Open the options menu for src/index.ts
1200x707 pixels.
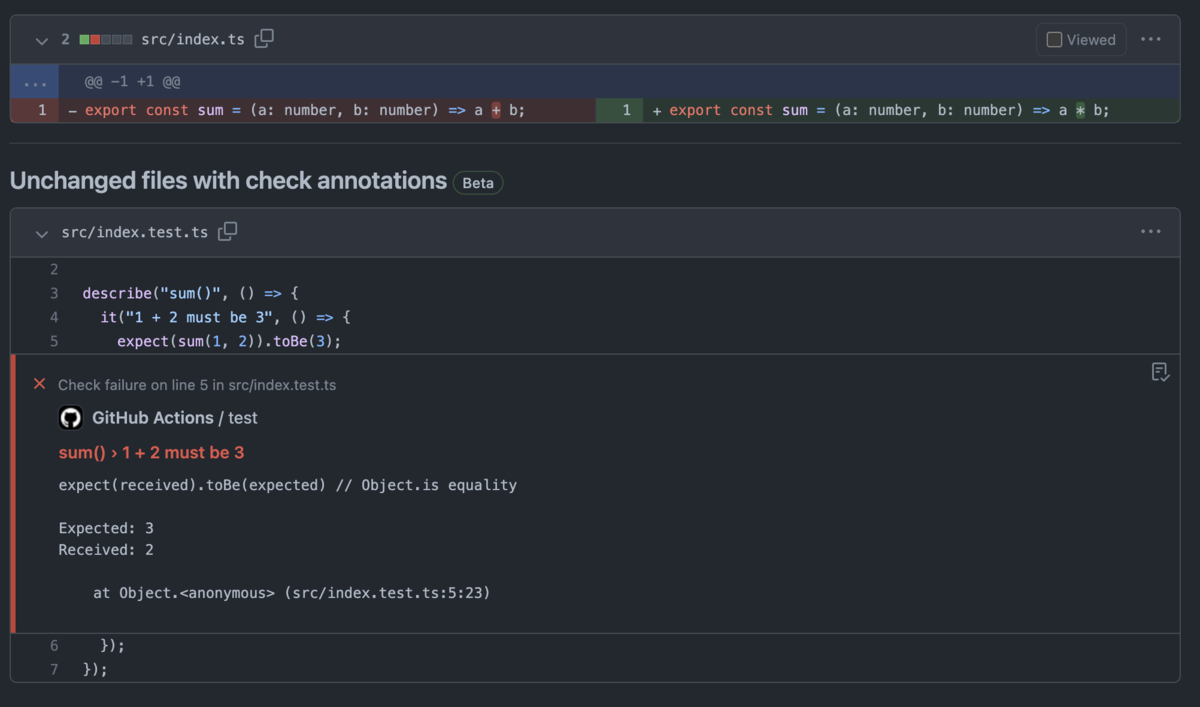1151,38
